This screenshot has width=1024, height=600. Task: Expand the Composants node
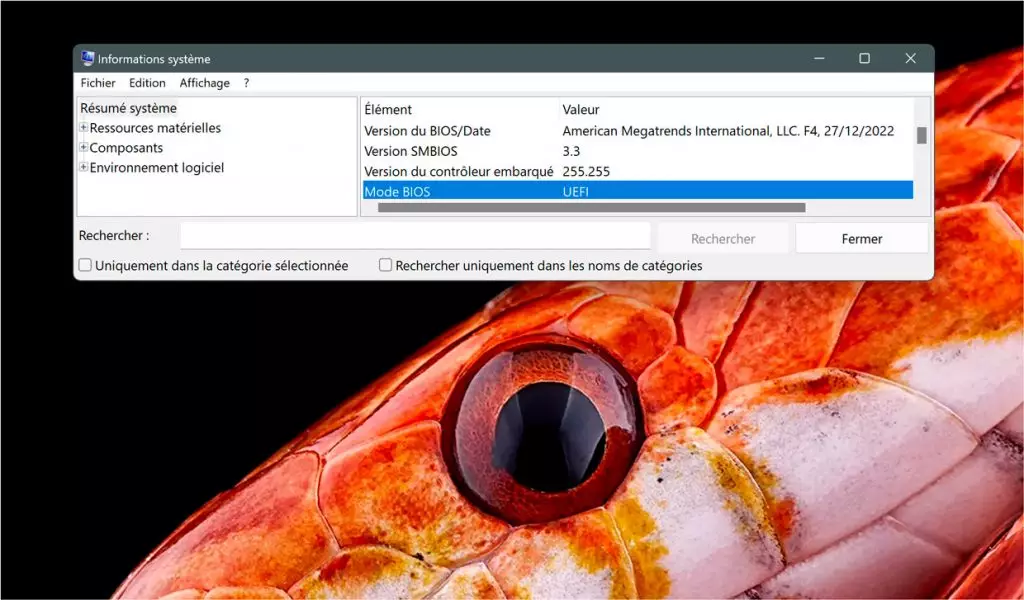84,147
